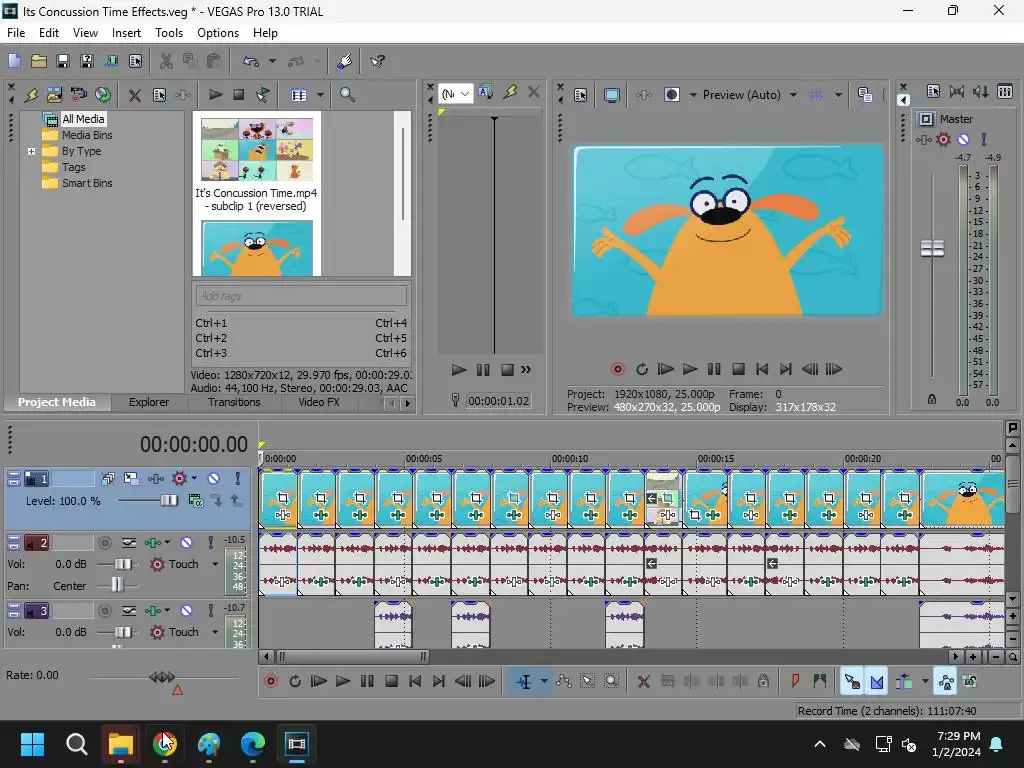Open Views dropdown arrow in Project Media
The image size is (1024, 768).
tap(320, 95)
